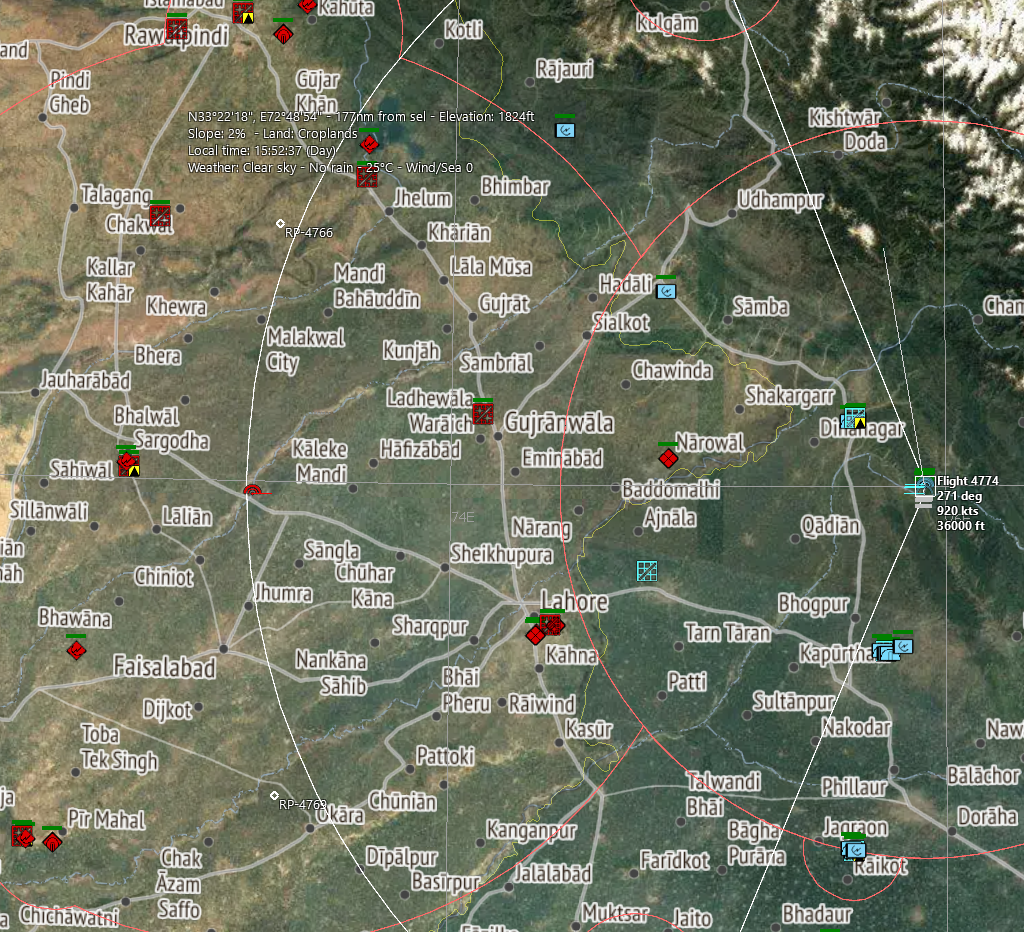Image resolution: width=1024 pixels, height=932 pixels.
Task: Select the hostile unit at far bottom-left
Action: click(x=22, y=836)
